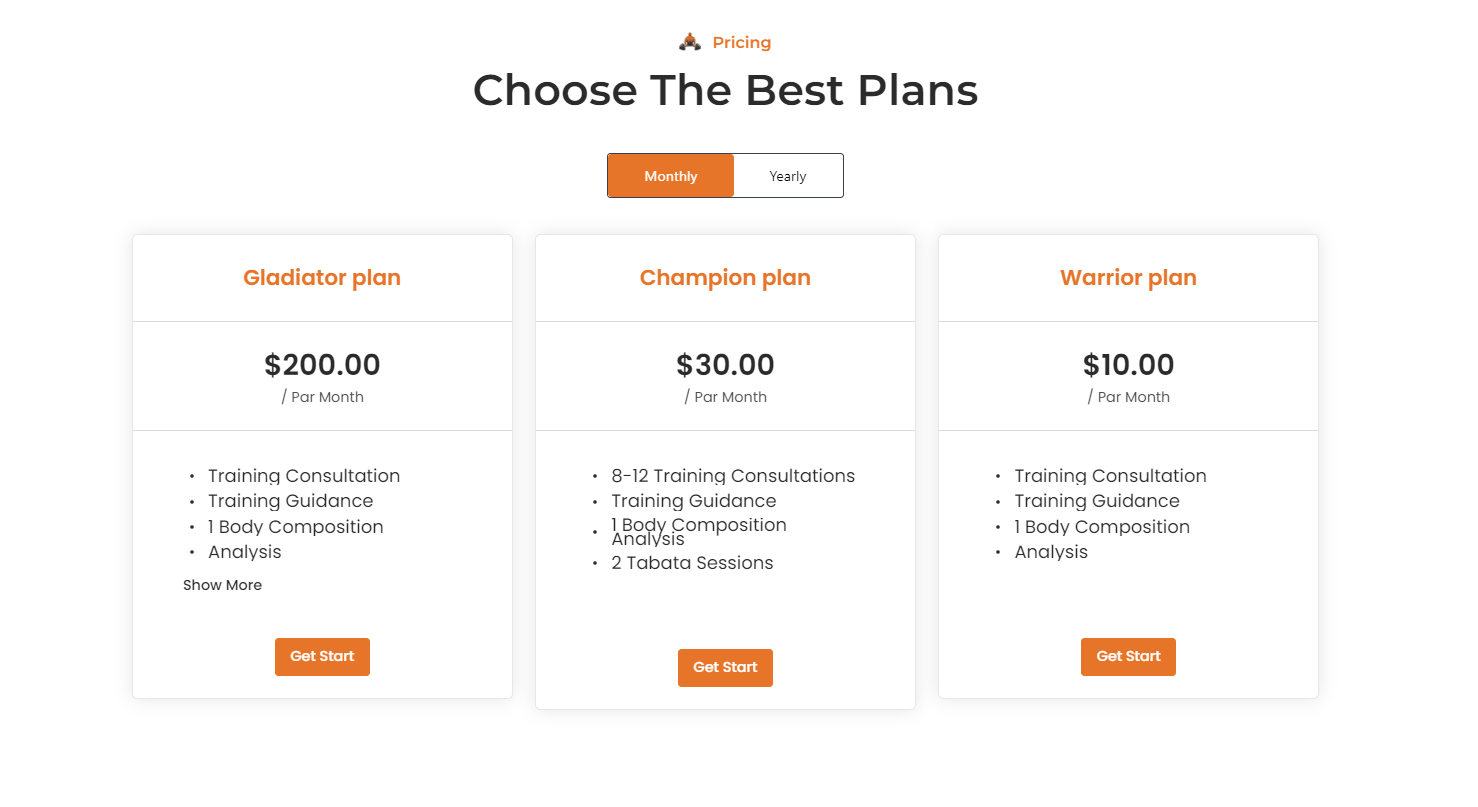The image size is (1478, 807).
Task: Click the flame icon above Pricing heading
Action: [688, 41]
